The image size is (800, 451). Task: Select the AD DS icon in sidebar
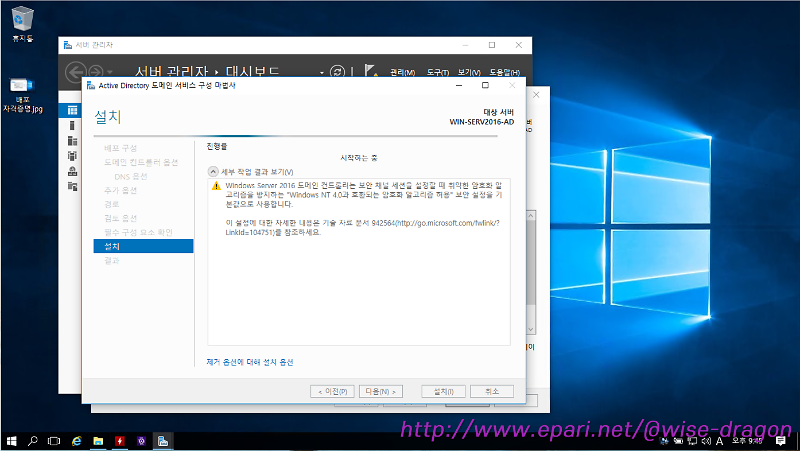(72, 156)
